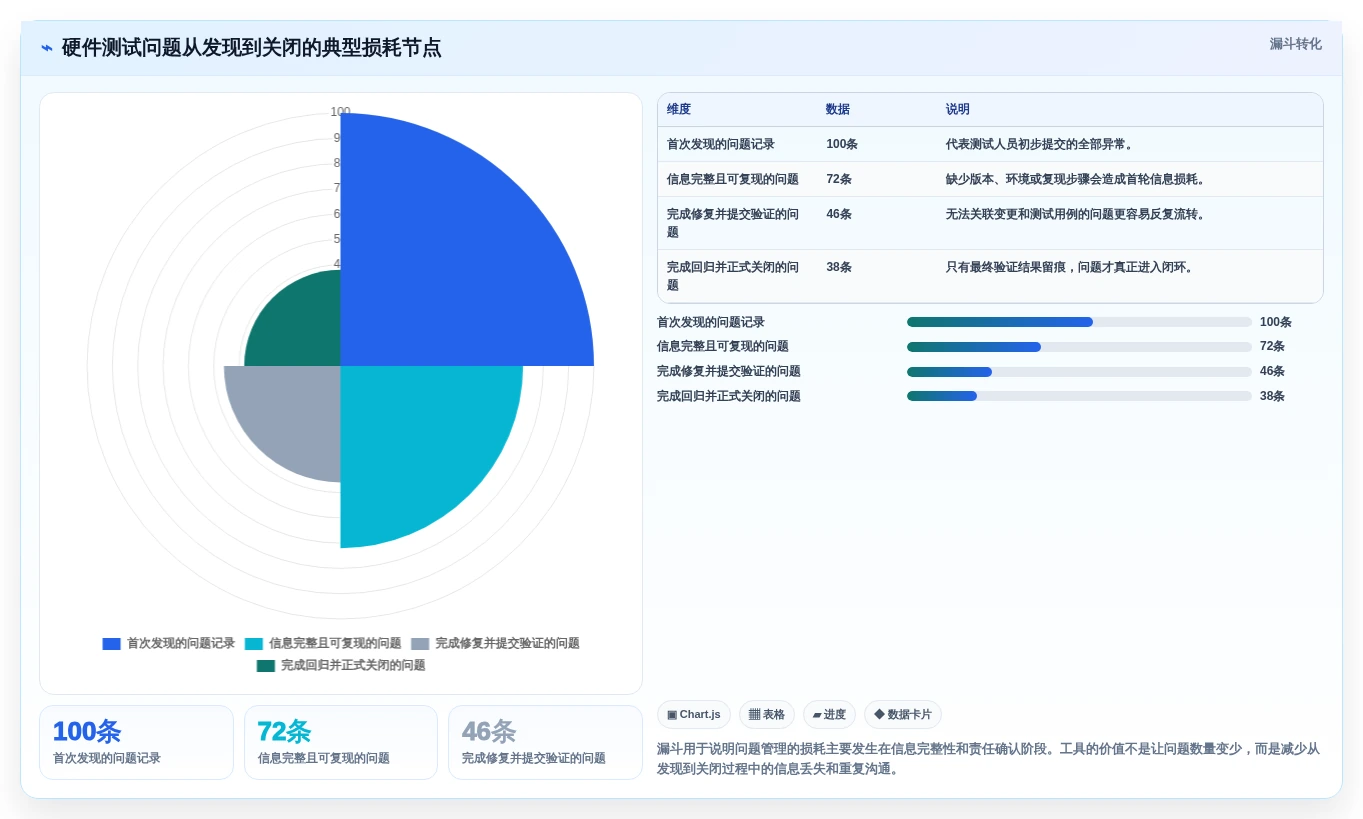This screenshot has width=1363, height=819.
Task: Click table cell 首次发现的问题记录
Action: [x=721, y=144]
